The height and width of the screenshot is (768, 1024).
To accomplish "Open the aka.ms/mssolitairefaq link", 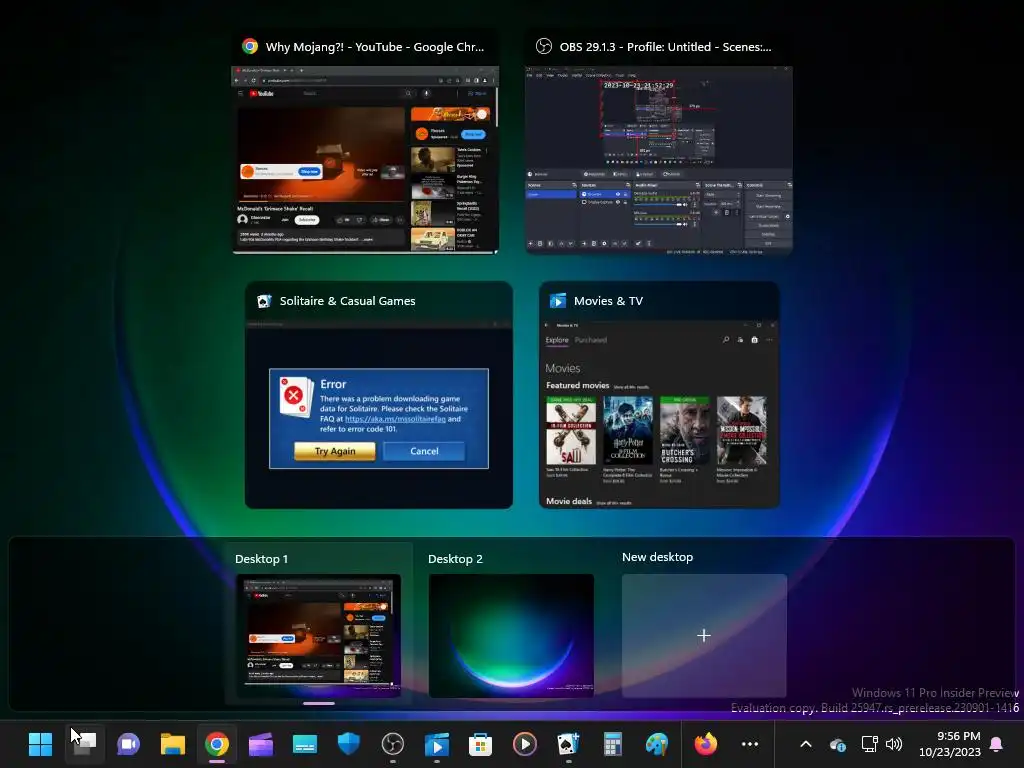I will coord(395,419).
